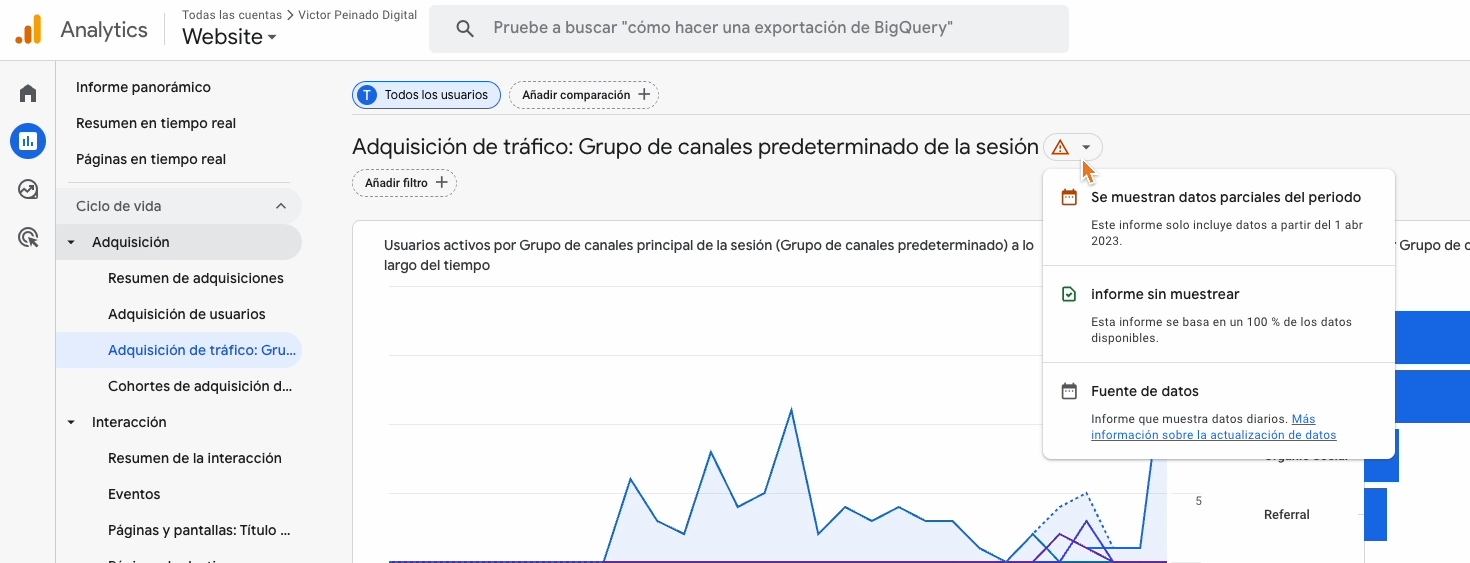The height and width of the screenshot is (563, 1470).
Task: Collapse the Adquisición tree group
Action: [71, 242]
